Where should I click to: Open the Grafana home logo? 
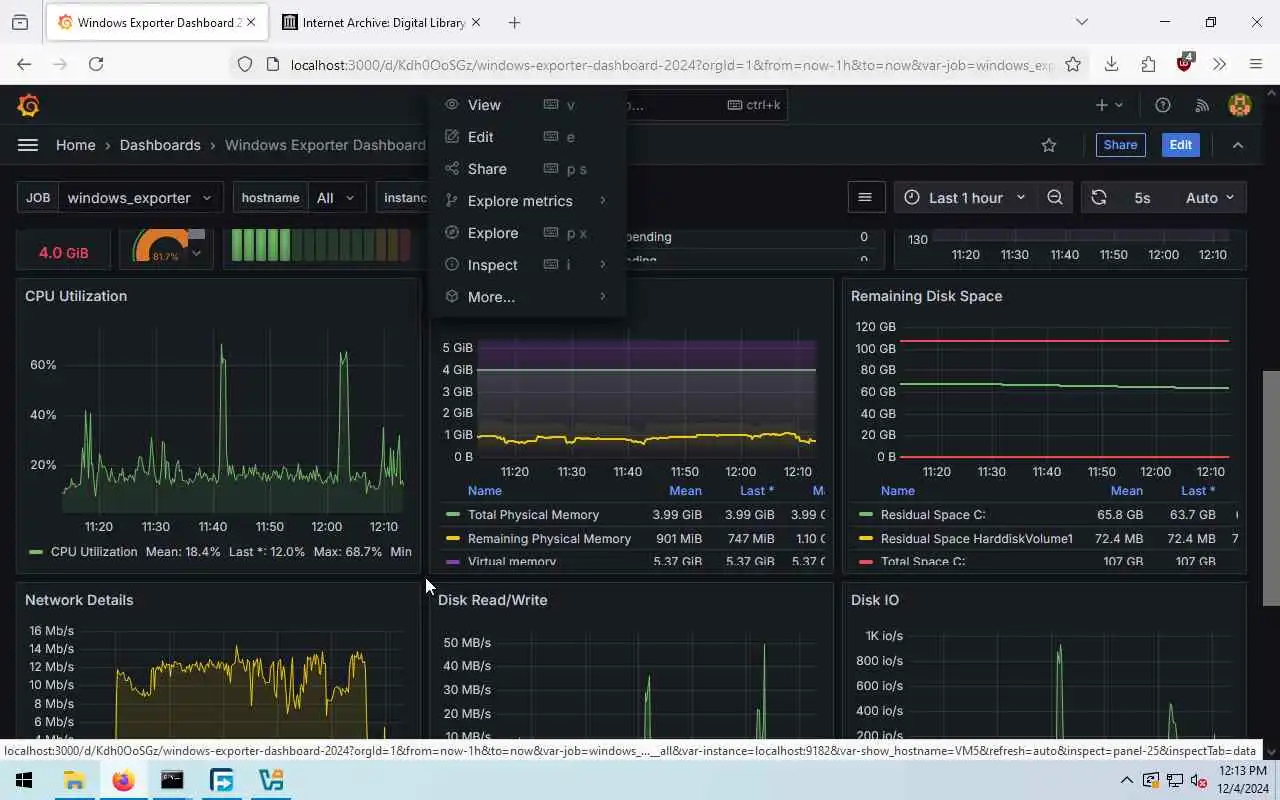point(29,105)
